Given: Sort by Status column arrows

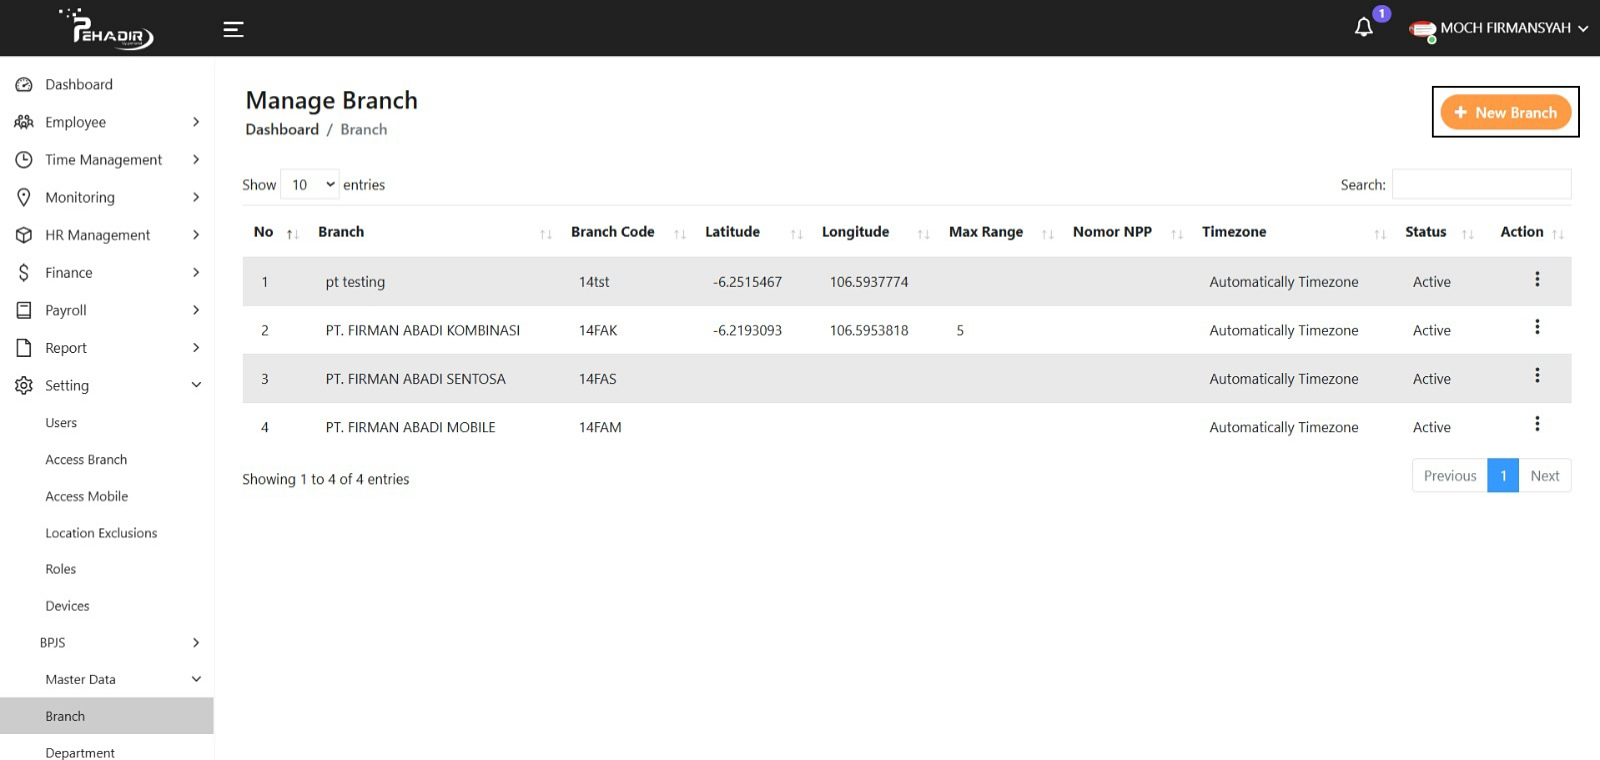Looking at the screenshot, I should point(1468,234).
